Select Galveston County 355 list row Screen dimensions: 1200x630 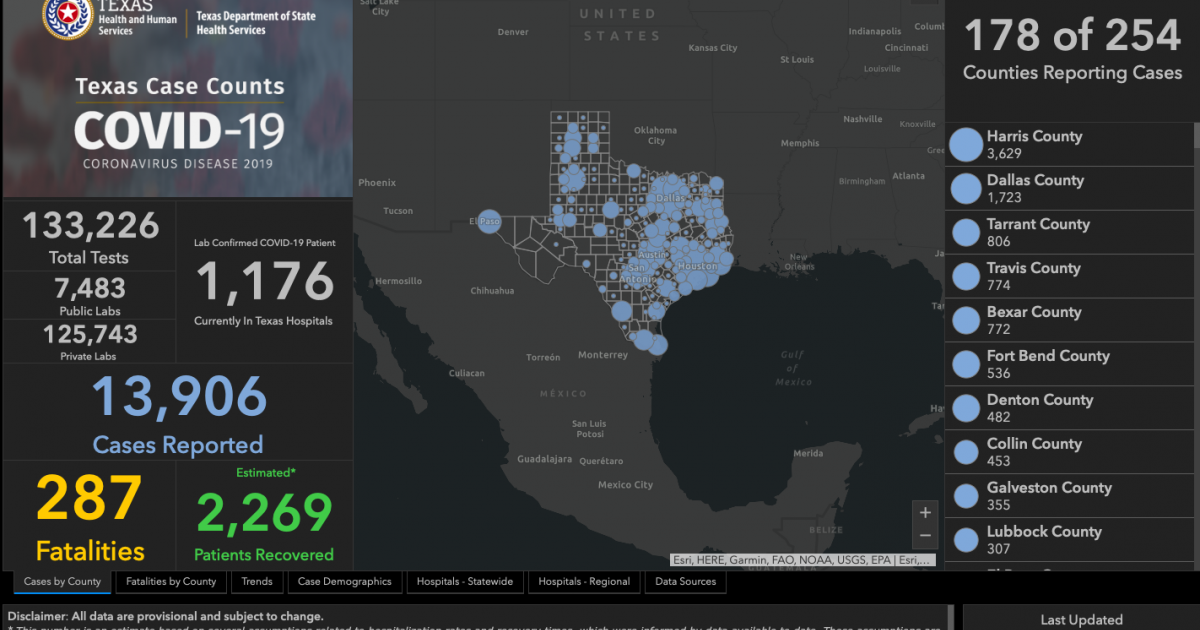click(1070, 496)
